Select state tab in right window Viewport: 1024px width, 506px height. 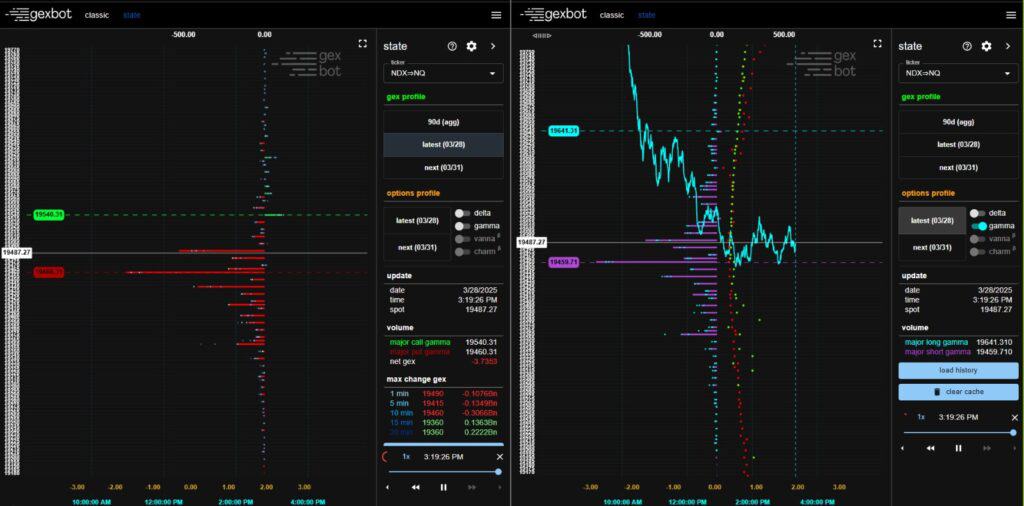point(647,15)
